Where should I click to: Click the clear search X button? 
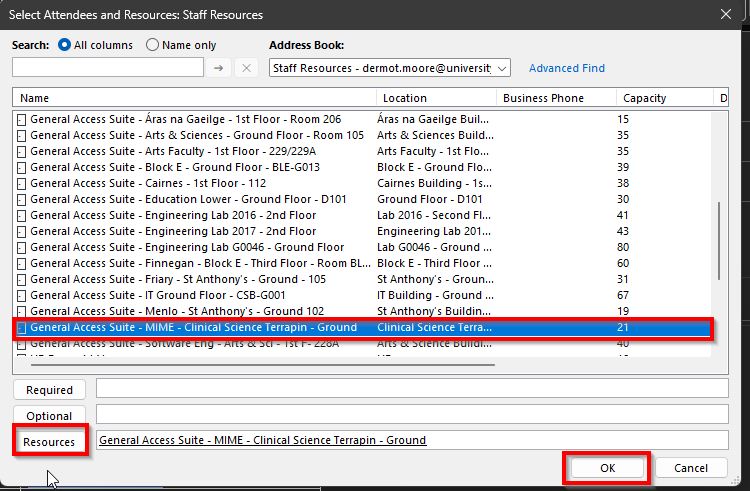(247, 68)
